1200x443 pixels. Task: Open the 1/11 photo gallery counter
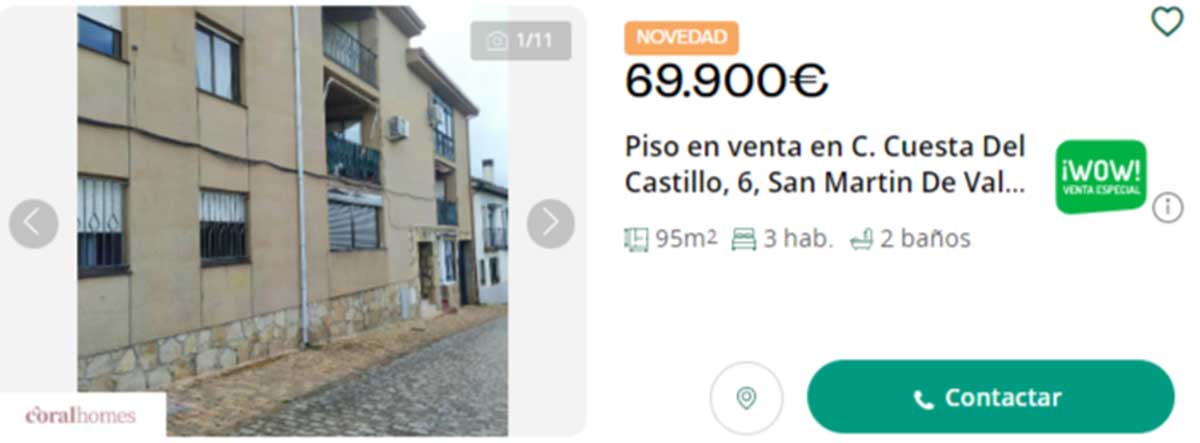(x=521, y=41)
